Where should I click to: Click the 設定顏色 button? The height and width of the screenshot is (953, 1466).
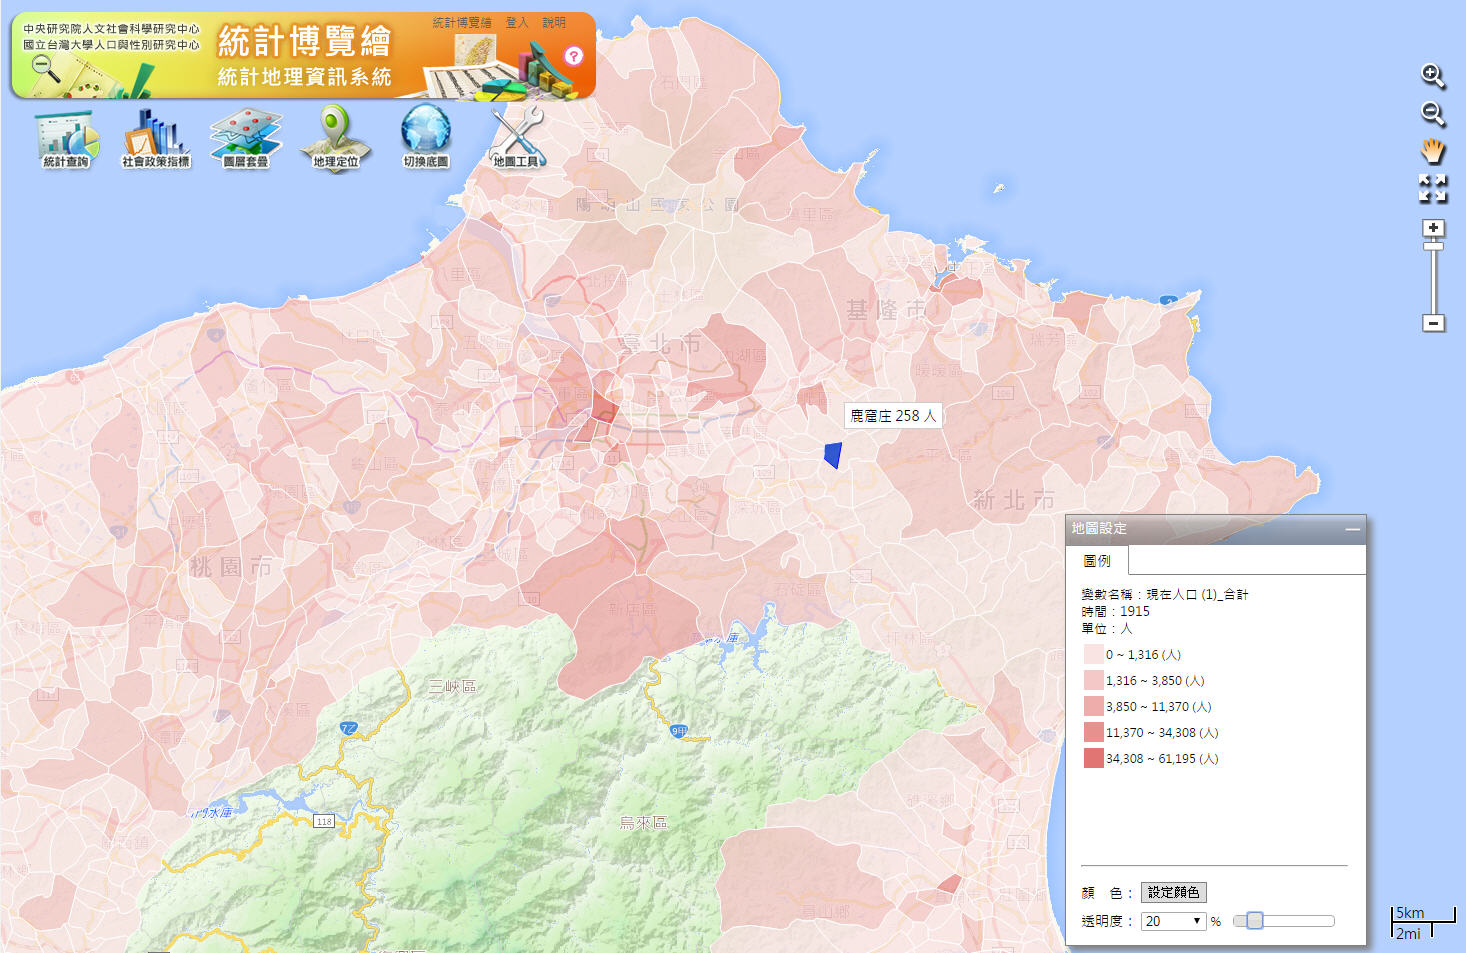tap(1174, 892)
